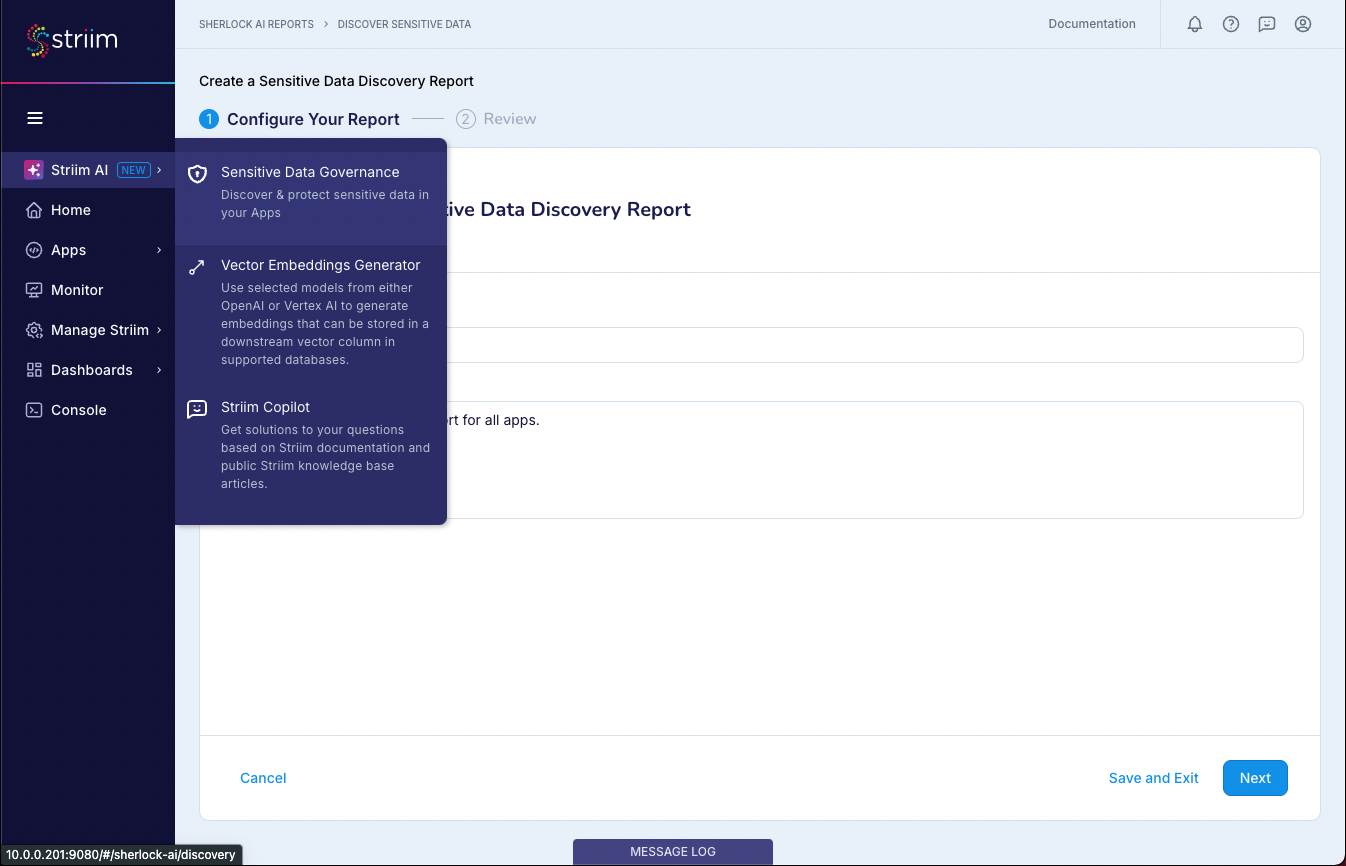The height and width of the screenshot is (866, 1346).
Task: Open the Message Log bar
Action: click(x=672, y=852)
